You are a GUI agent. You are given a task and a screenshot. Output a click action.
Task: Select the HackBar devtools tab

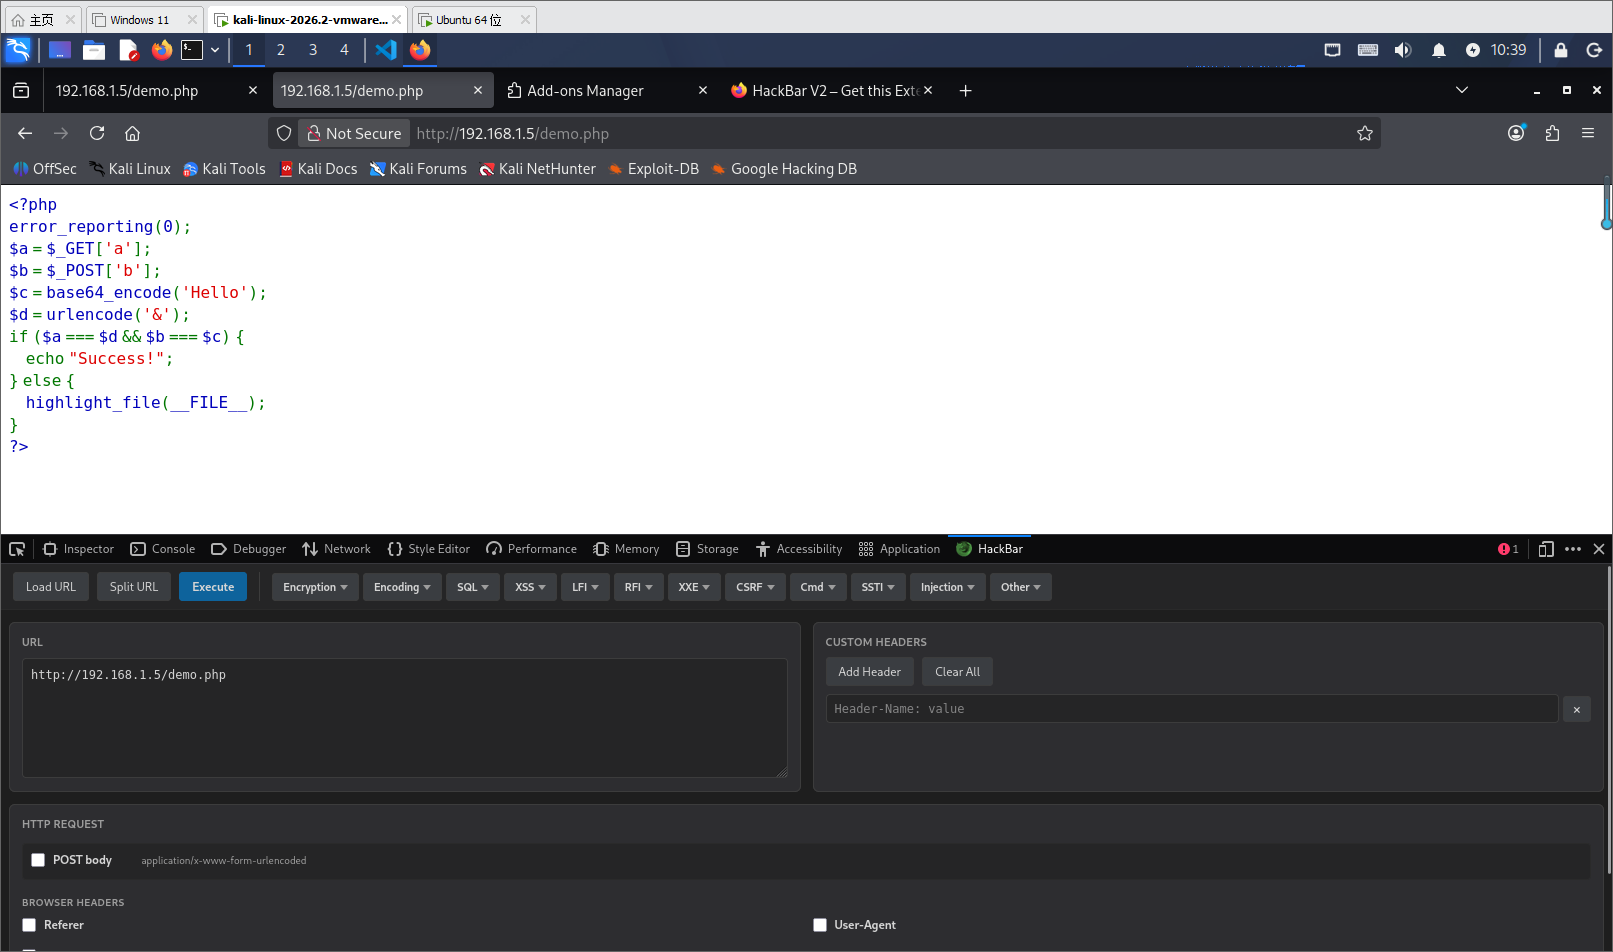coord(990,549)
